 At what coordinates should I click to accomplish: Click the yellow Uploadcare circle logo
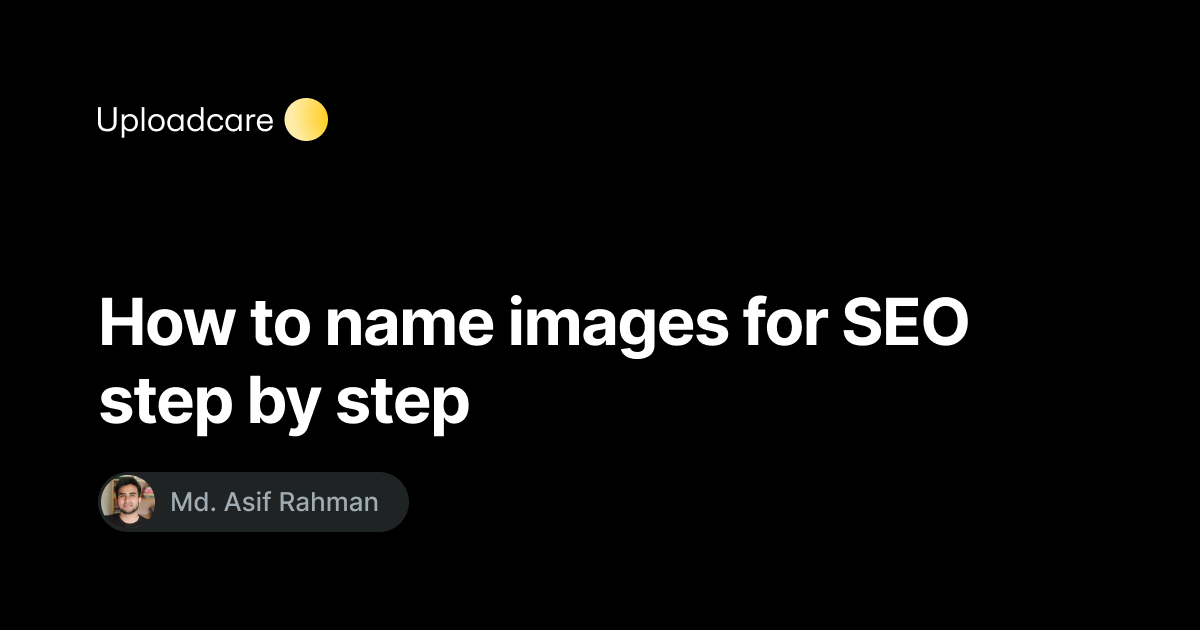coord(306,120)
